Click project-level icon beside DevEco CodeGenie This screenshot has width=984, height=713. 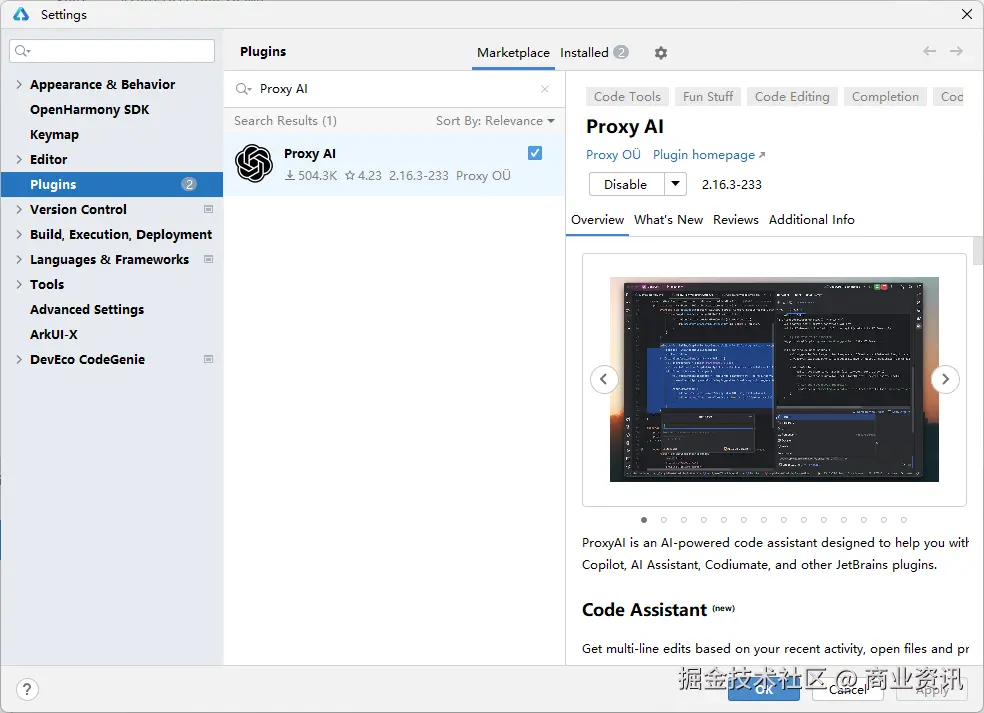(208, 359)
